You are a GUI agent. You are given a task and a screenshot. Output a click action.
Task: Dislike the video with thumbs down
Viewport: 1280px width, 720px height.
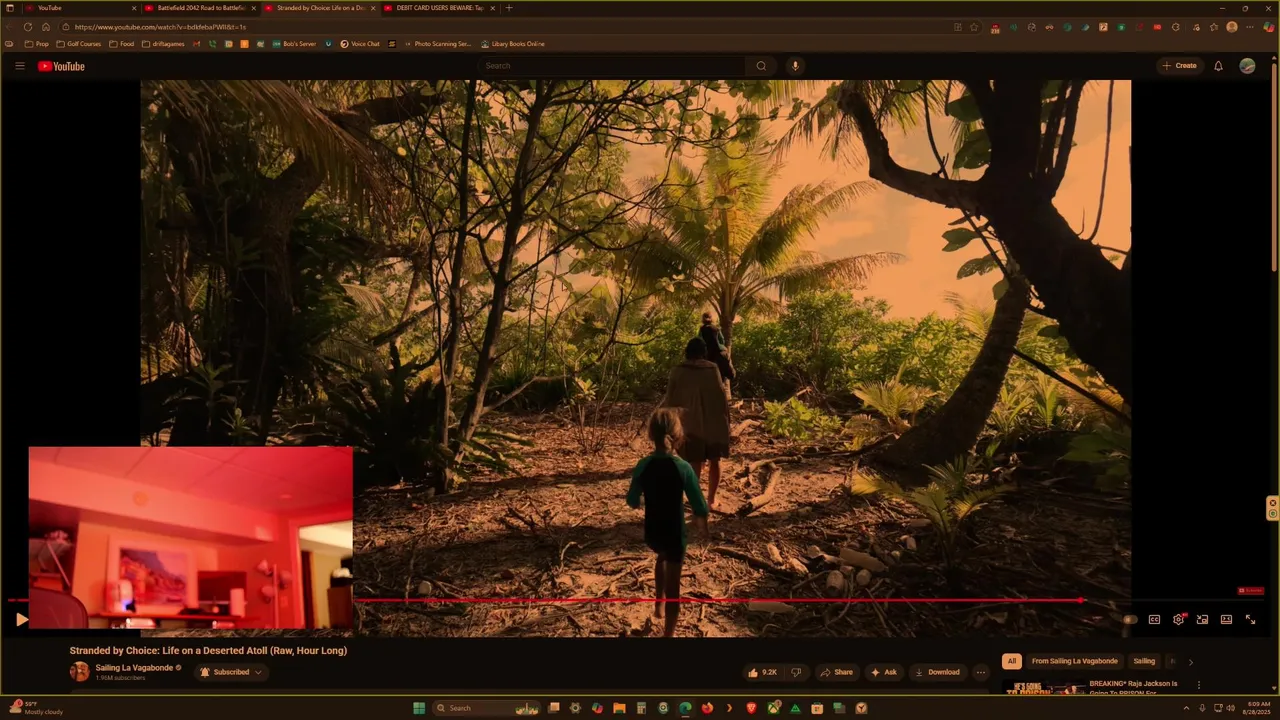click(x=796, y=672)
